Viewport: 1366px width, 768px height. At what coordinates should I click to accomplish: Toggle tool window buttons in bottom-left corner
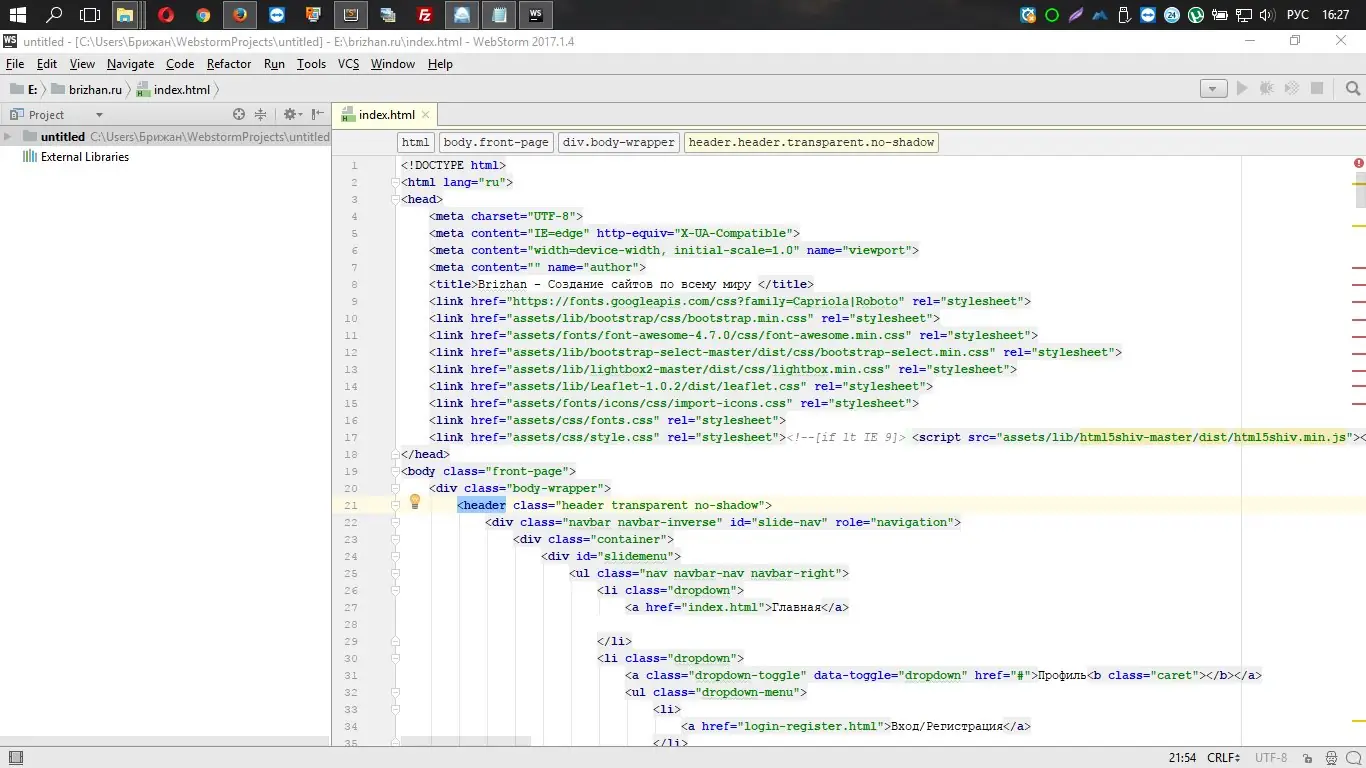pyautogui.click(x=15, y=758)
